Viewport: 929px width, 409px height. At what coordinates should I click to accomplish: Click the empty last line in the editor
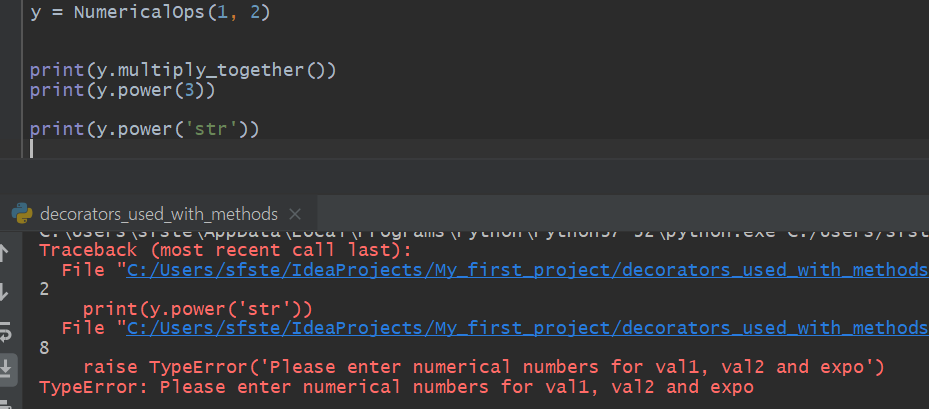point(200,149)
